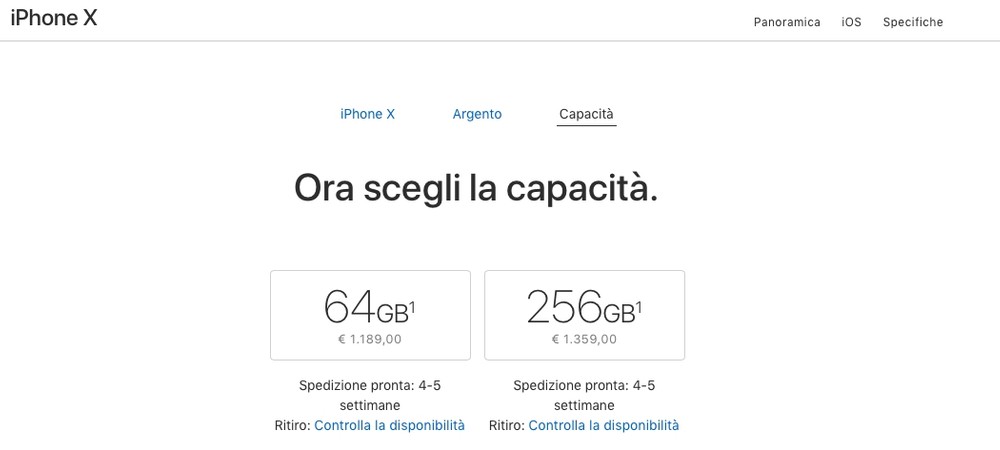
Task: Click the Ritiro label under 256GB
Action: [x=506, y=425]
